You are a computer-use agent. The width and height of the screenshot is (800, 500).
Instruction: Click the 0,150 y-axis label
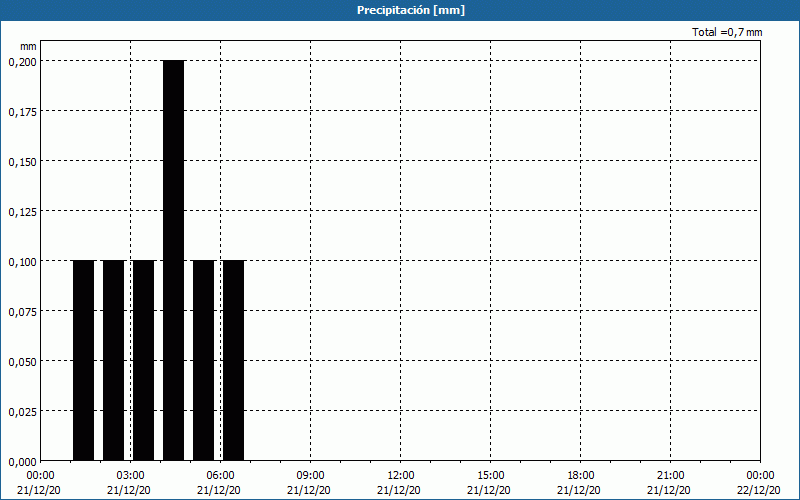[x=22, y=162]
